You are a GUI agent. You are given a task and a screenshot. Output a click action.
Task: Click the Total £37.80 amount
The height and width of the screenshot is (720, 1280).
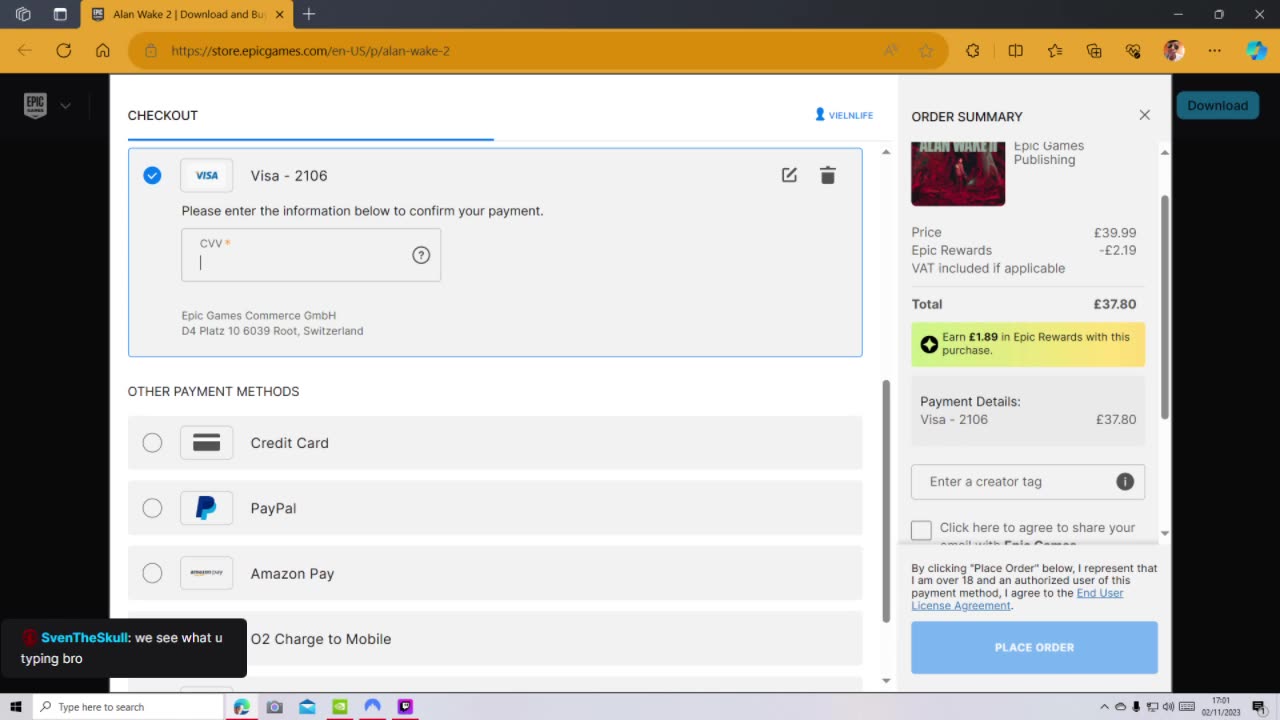[x=1115, y=304]
